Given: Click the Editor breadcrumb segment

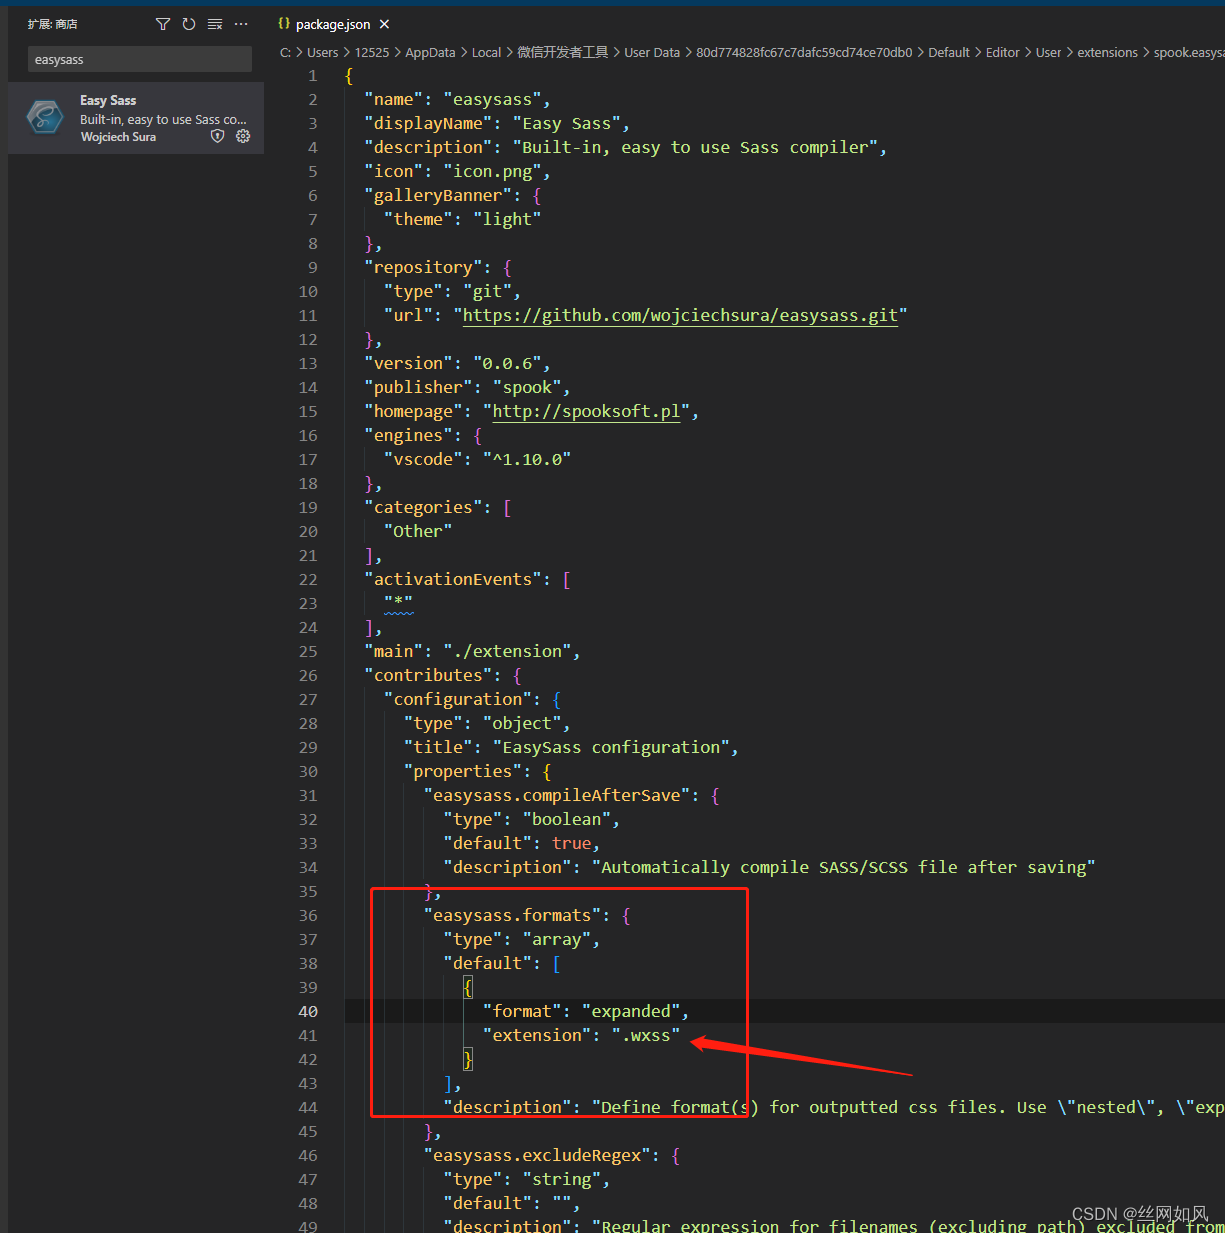Looking at the screenshot, I should (1003, 53).
